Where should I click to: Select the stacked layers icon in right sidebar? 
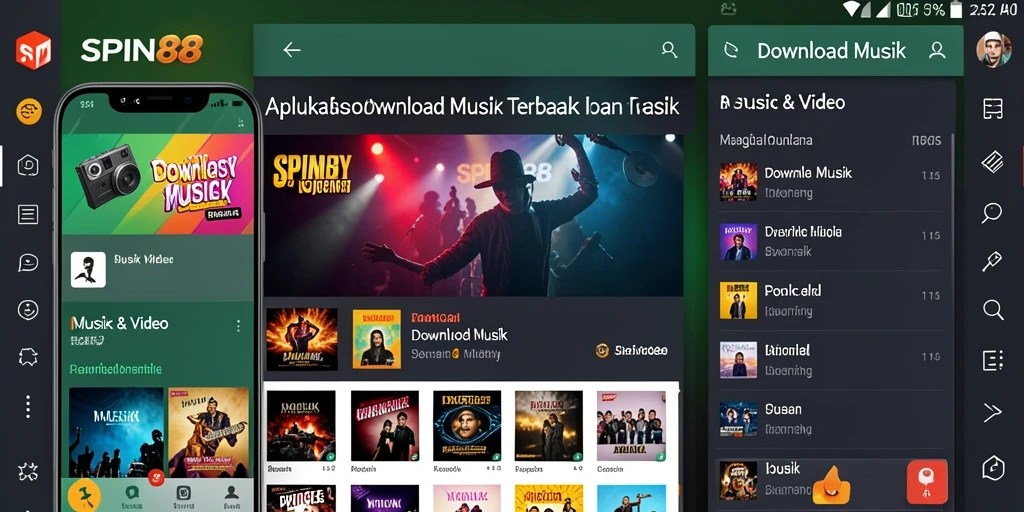(x=993, y=162)
